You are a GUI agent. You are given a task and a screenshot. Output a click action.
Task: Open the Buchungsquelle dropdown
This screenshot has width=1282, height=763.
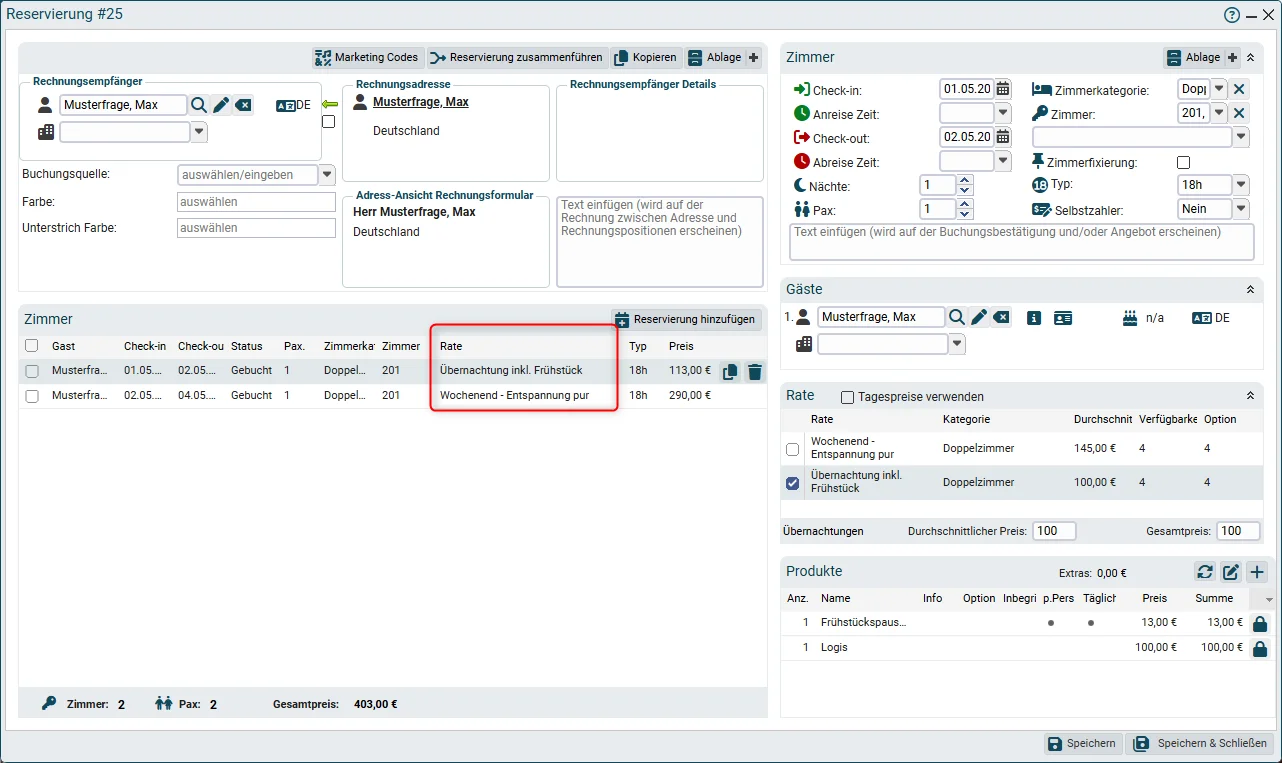pos(327,175)
